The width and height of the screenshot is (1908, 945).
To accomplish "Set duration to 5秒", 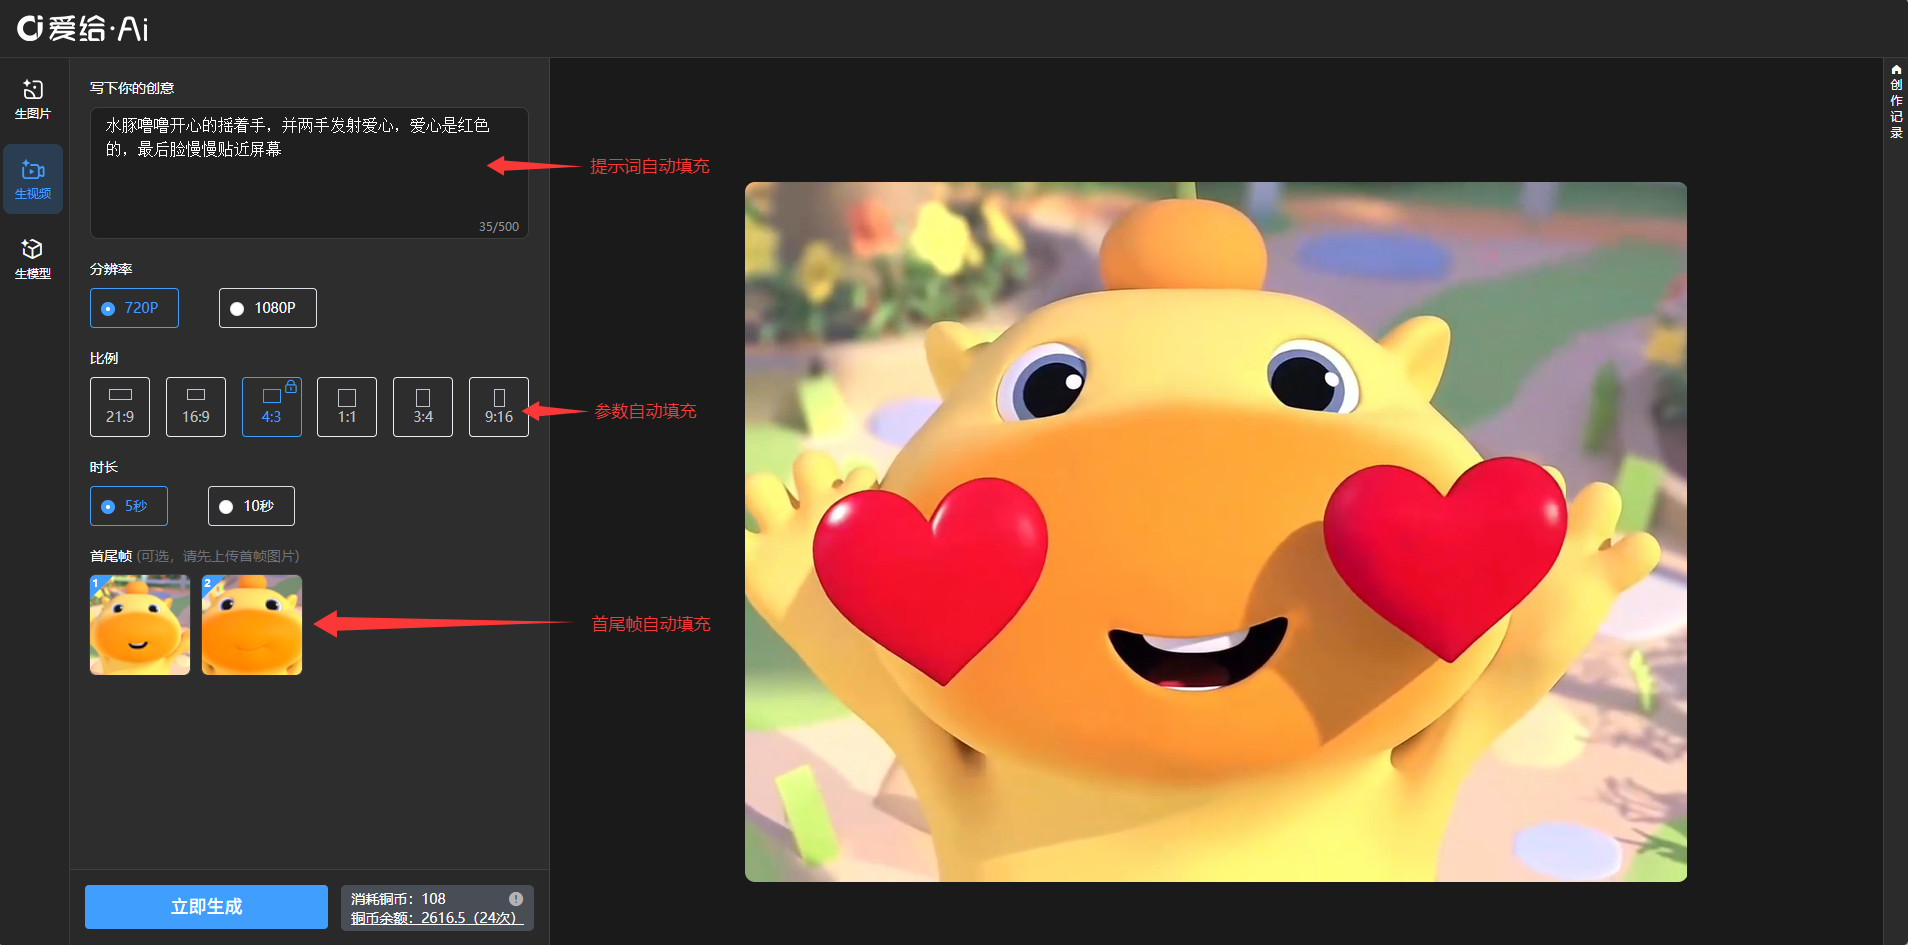I will click(129, 506).
